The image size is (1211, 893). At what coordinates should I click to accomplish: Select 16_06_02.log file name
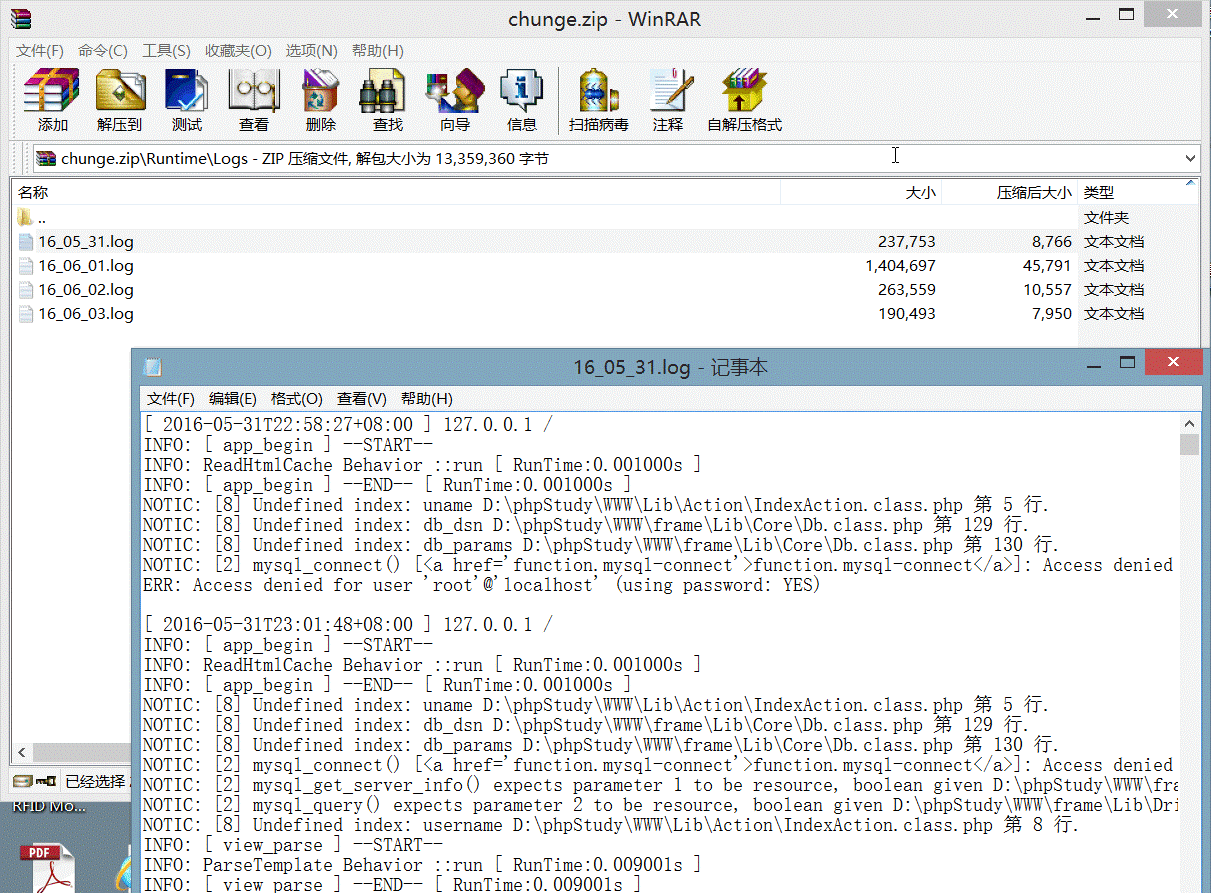tap(86, 289)
